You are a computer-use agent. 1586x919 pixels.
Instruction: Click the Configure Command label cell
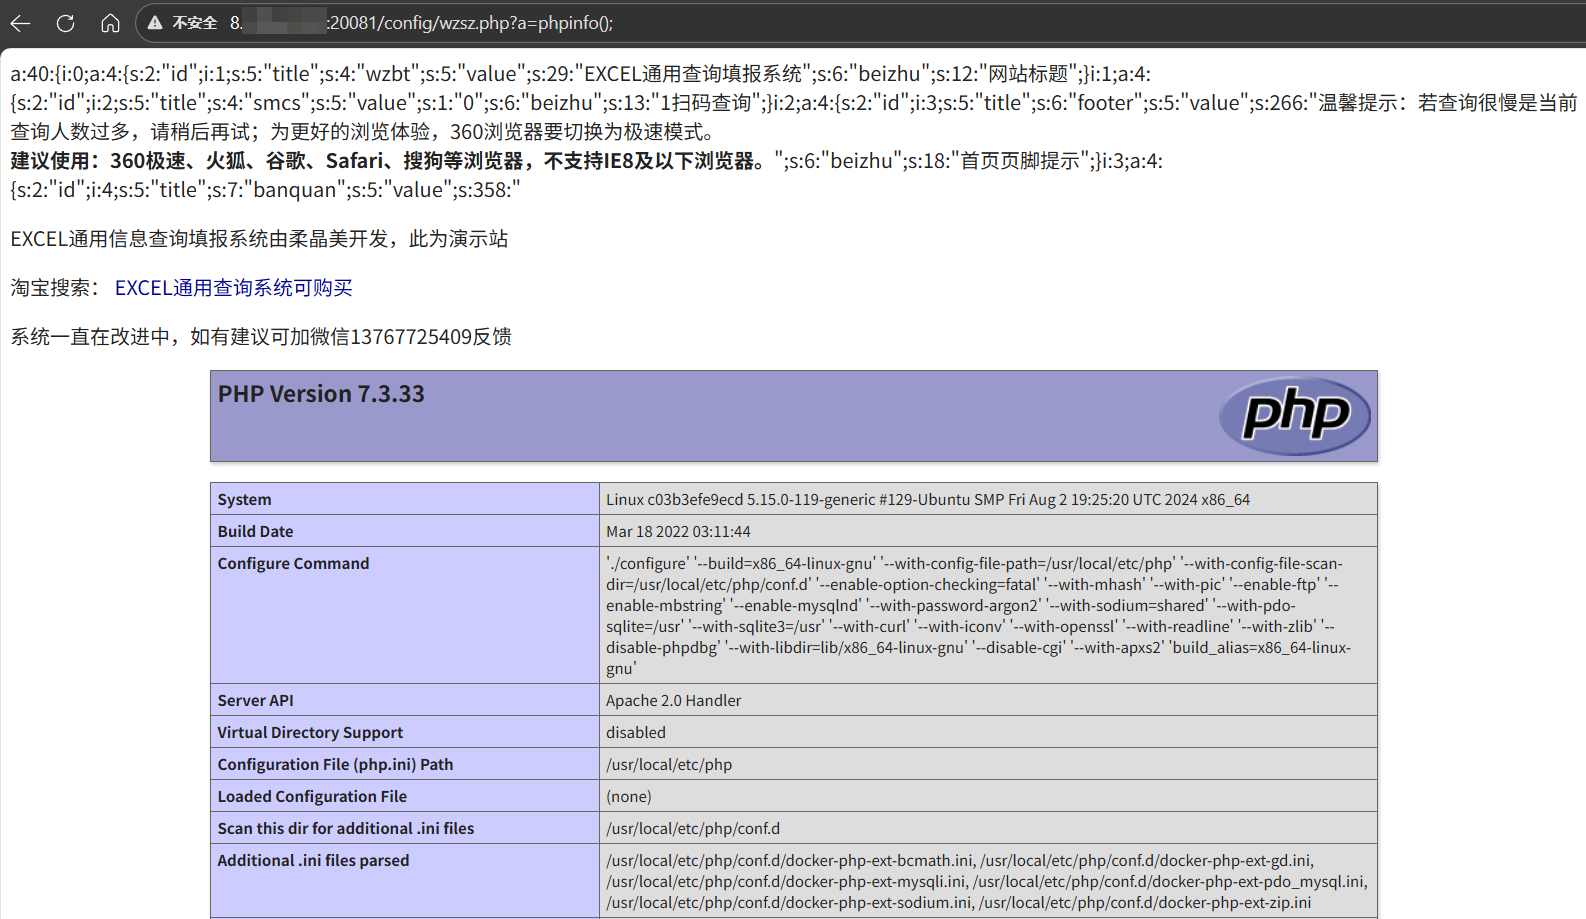[x=293, y=563]
